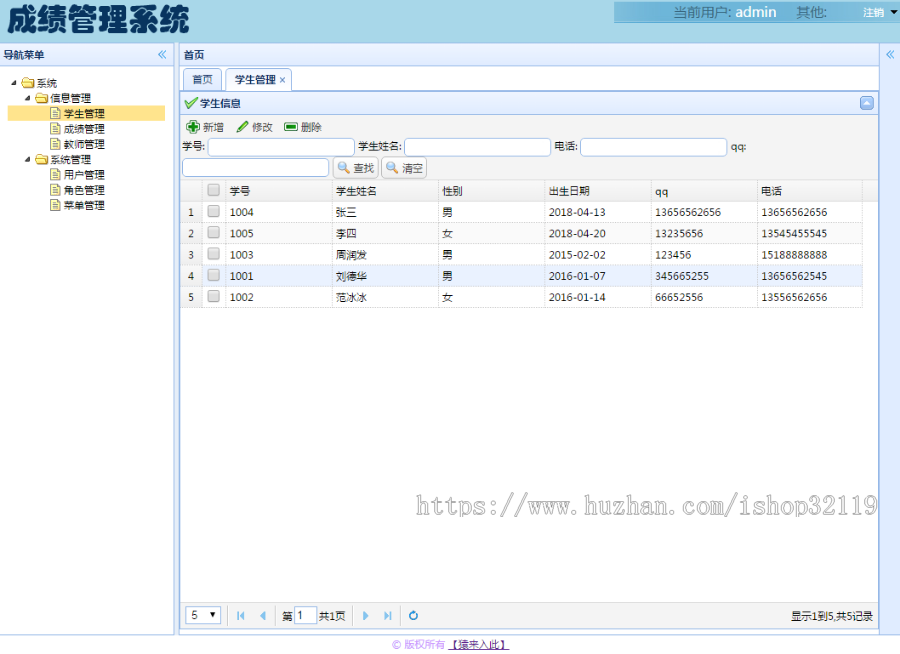The height and width of the screenshot is (654, 900).
Task: Click the next page arrow icon
Action: point(366,615)
